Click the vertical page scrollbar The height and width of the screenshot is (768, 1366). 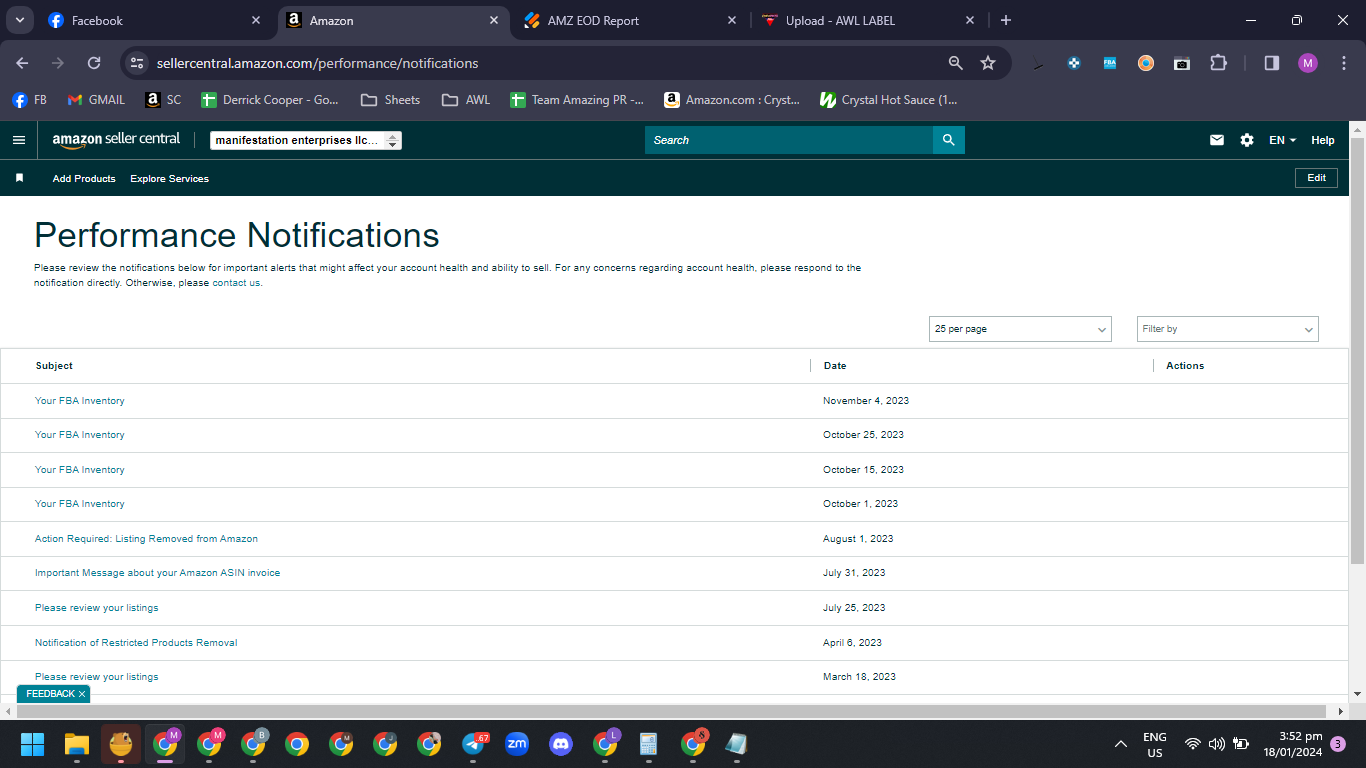(x=1357, y=350)
